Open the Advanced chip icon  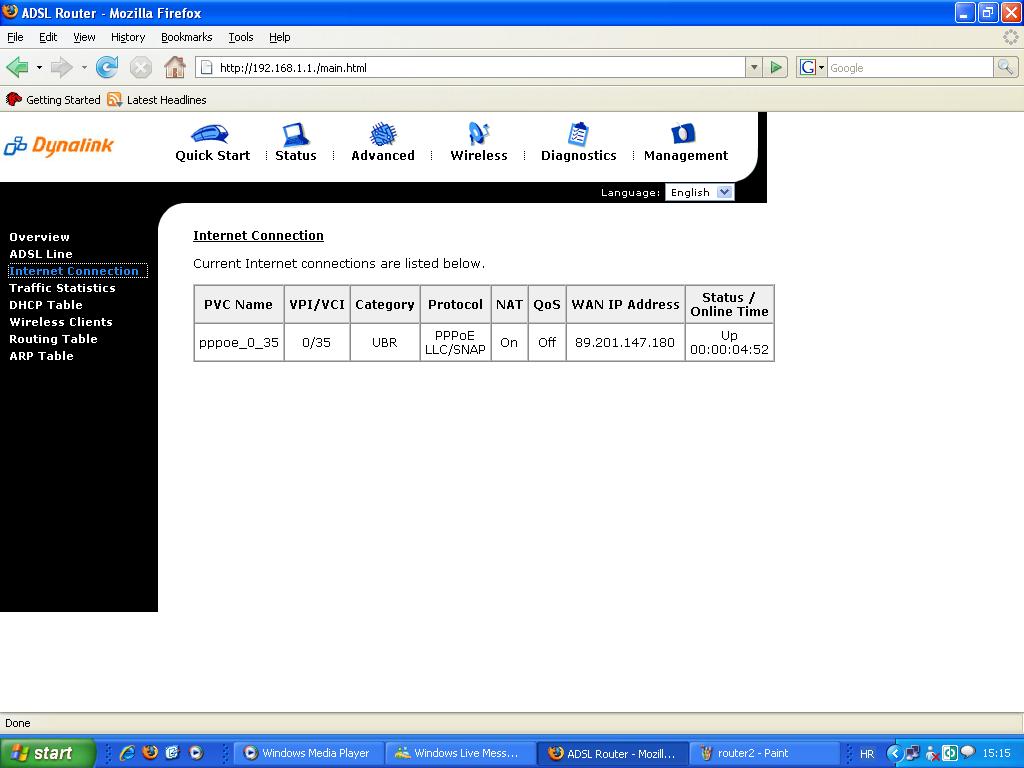383,134
